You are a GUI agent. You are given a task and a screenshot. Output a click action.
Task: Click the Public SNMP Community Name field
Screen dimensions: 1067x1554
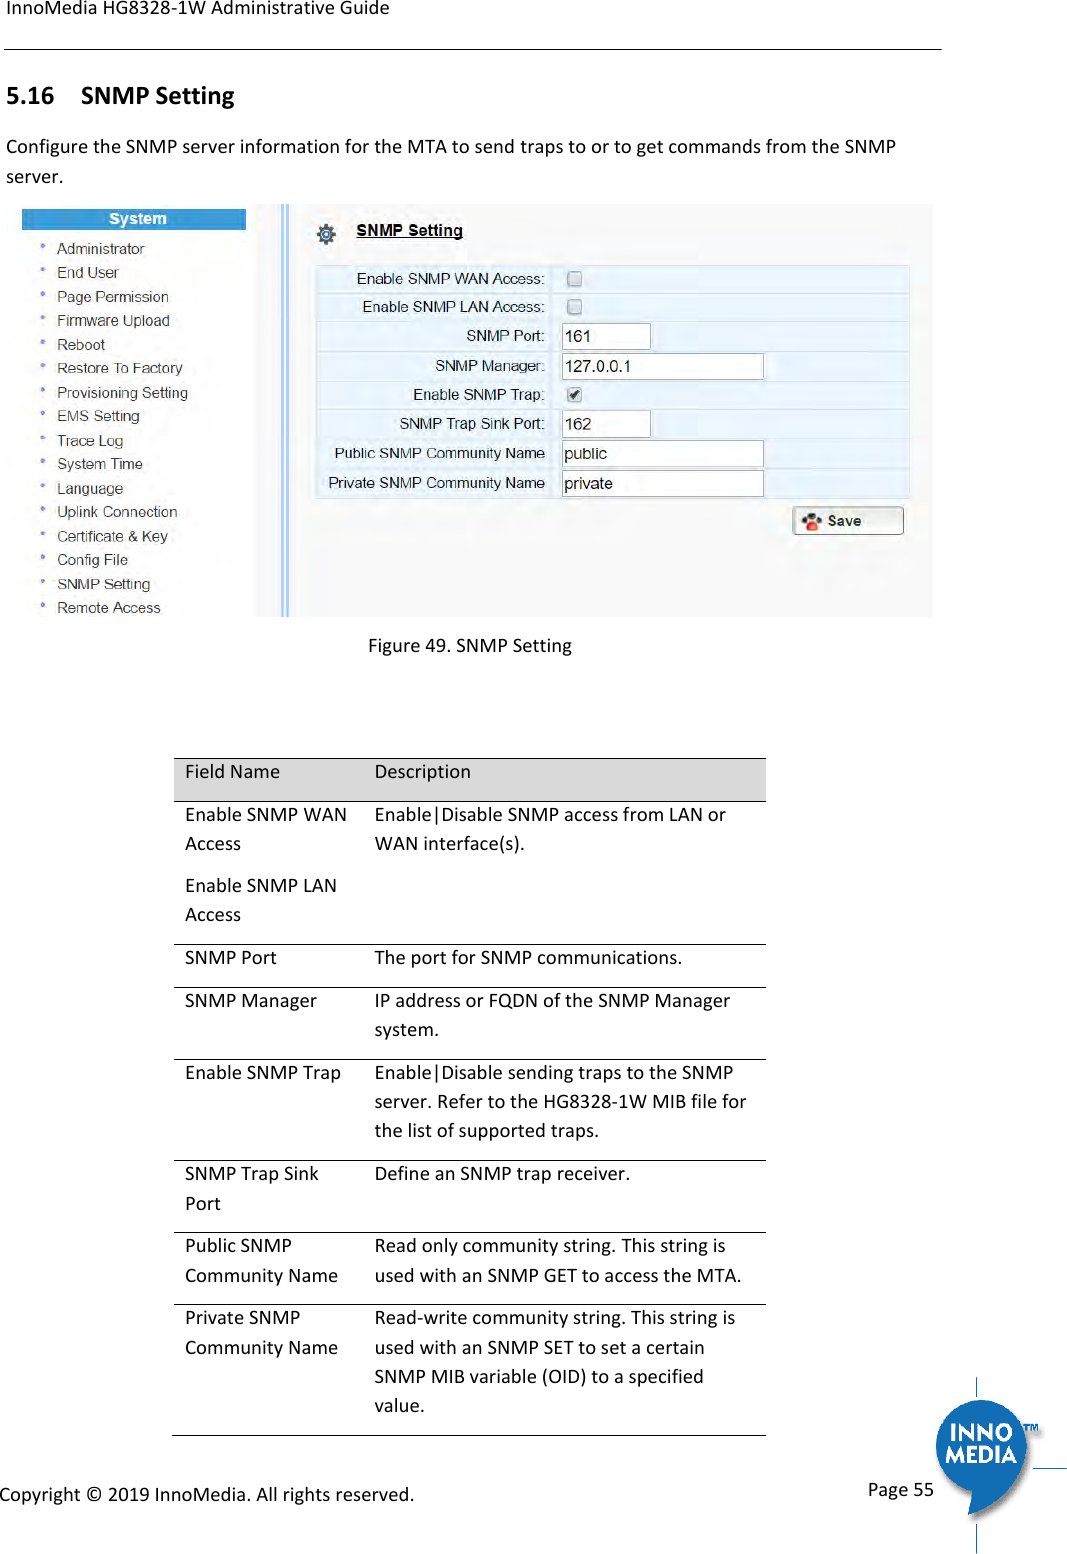[x=662, y=453]
